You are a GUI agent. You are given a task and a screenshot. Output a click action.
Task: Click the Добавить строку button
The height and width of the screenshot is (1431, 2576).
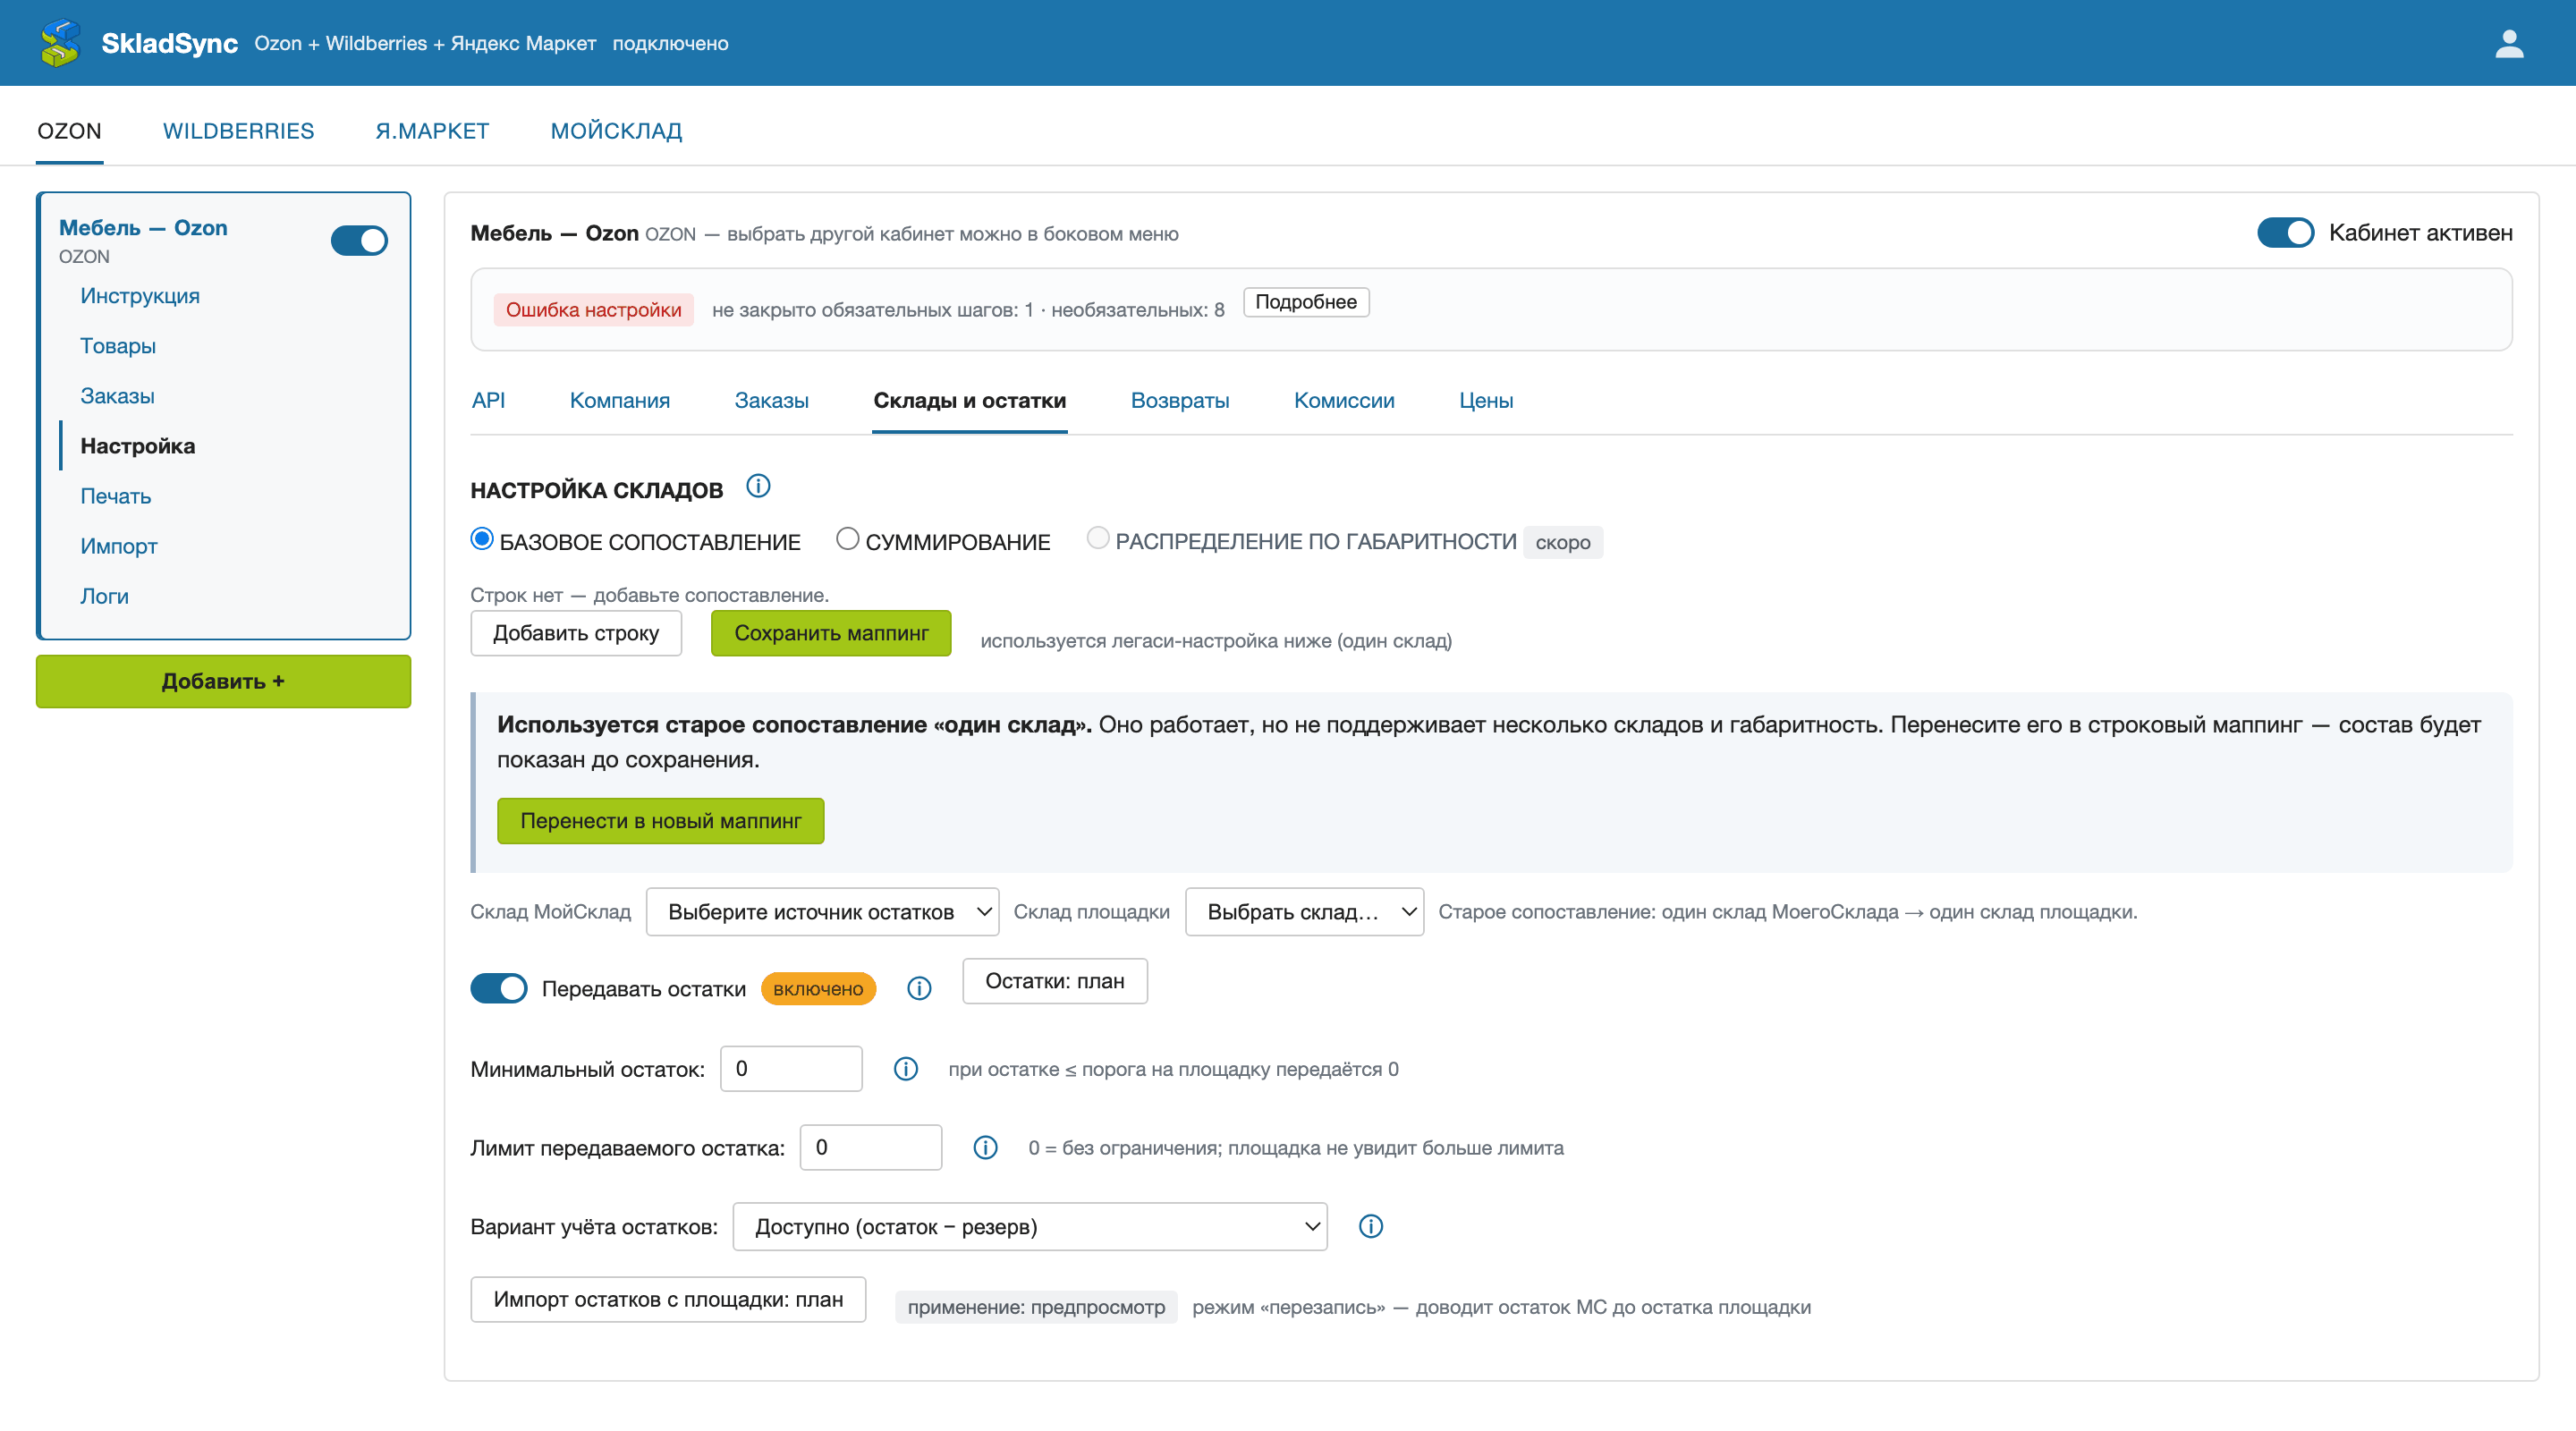576,633
